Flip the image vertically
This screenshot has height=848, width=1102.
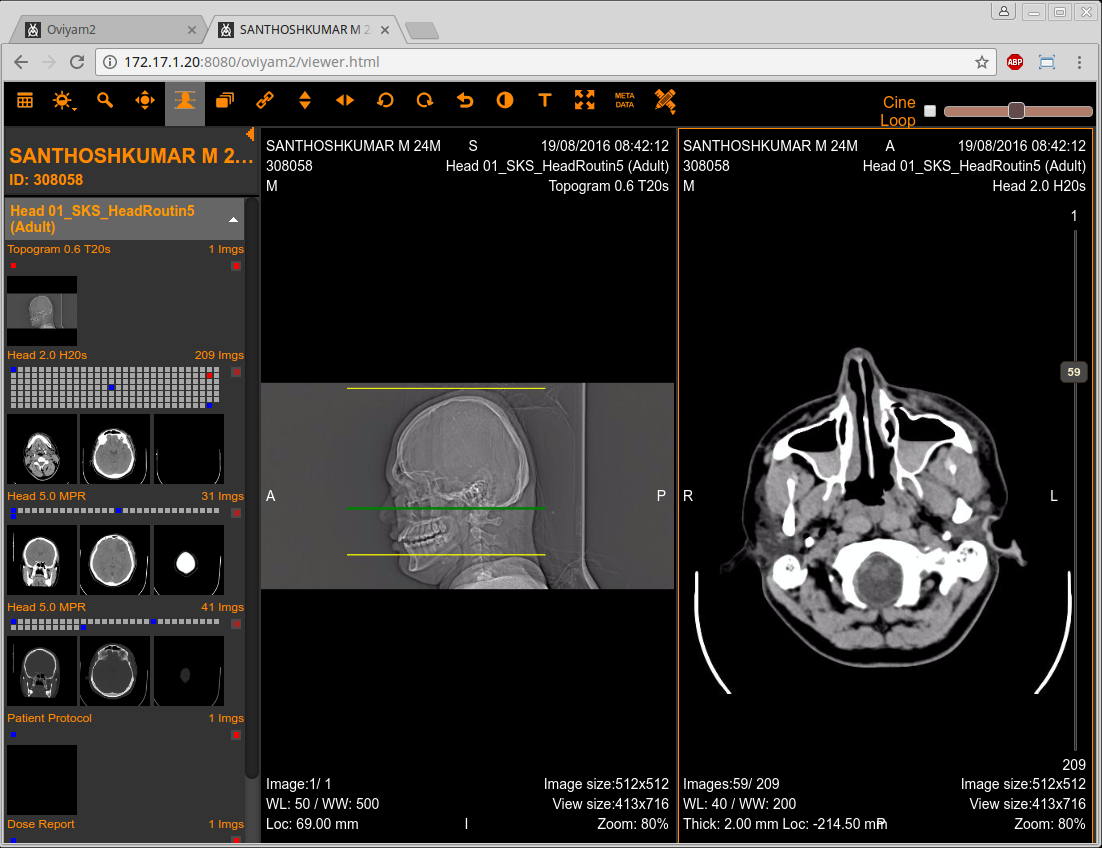pyautogui.click(x=305, y=100)
